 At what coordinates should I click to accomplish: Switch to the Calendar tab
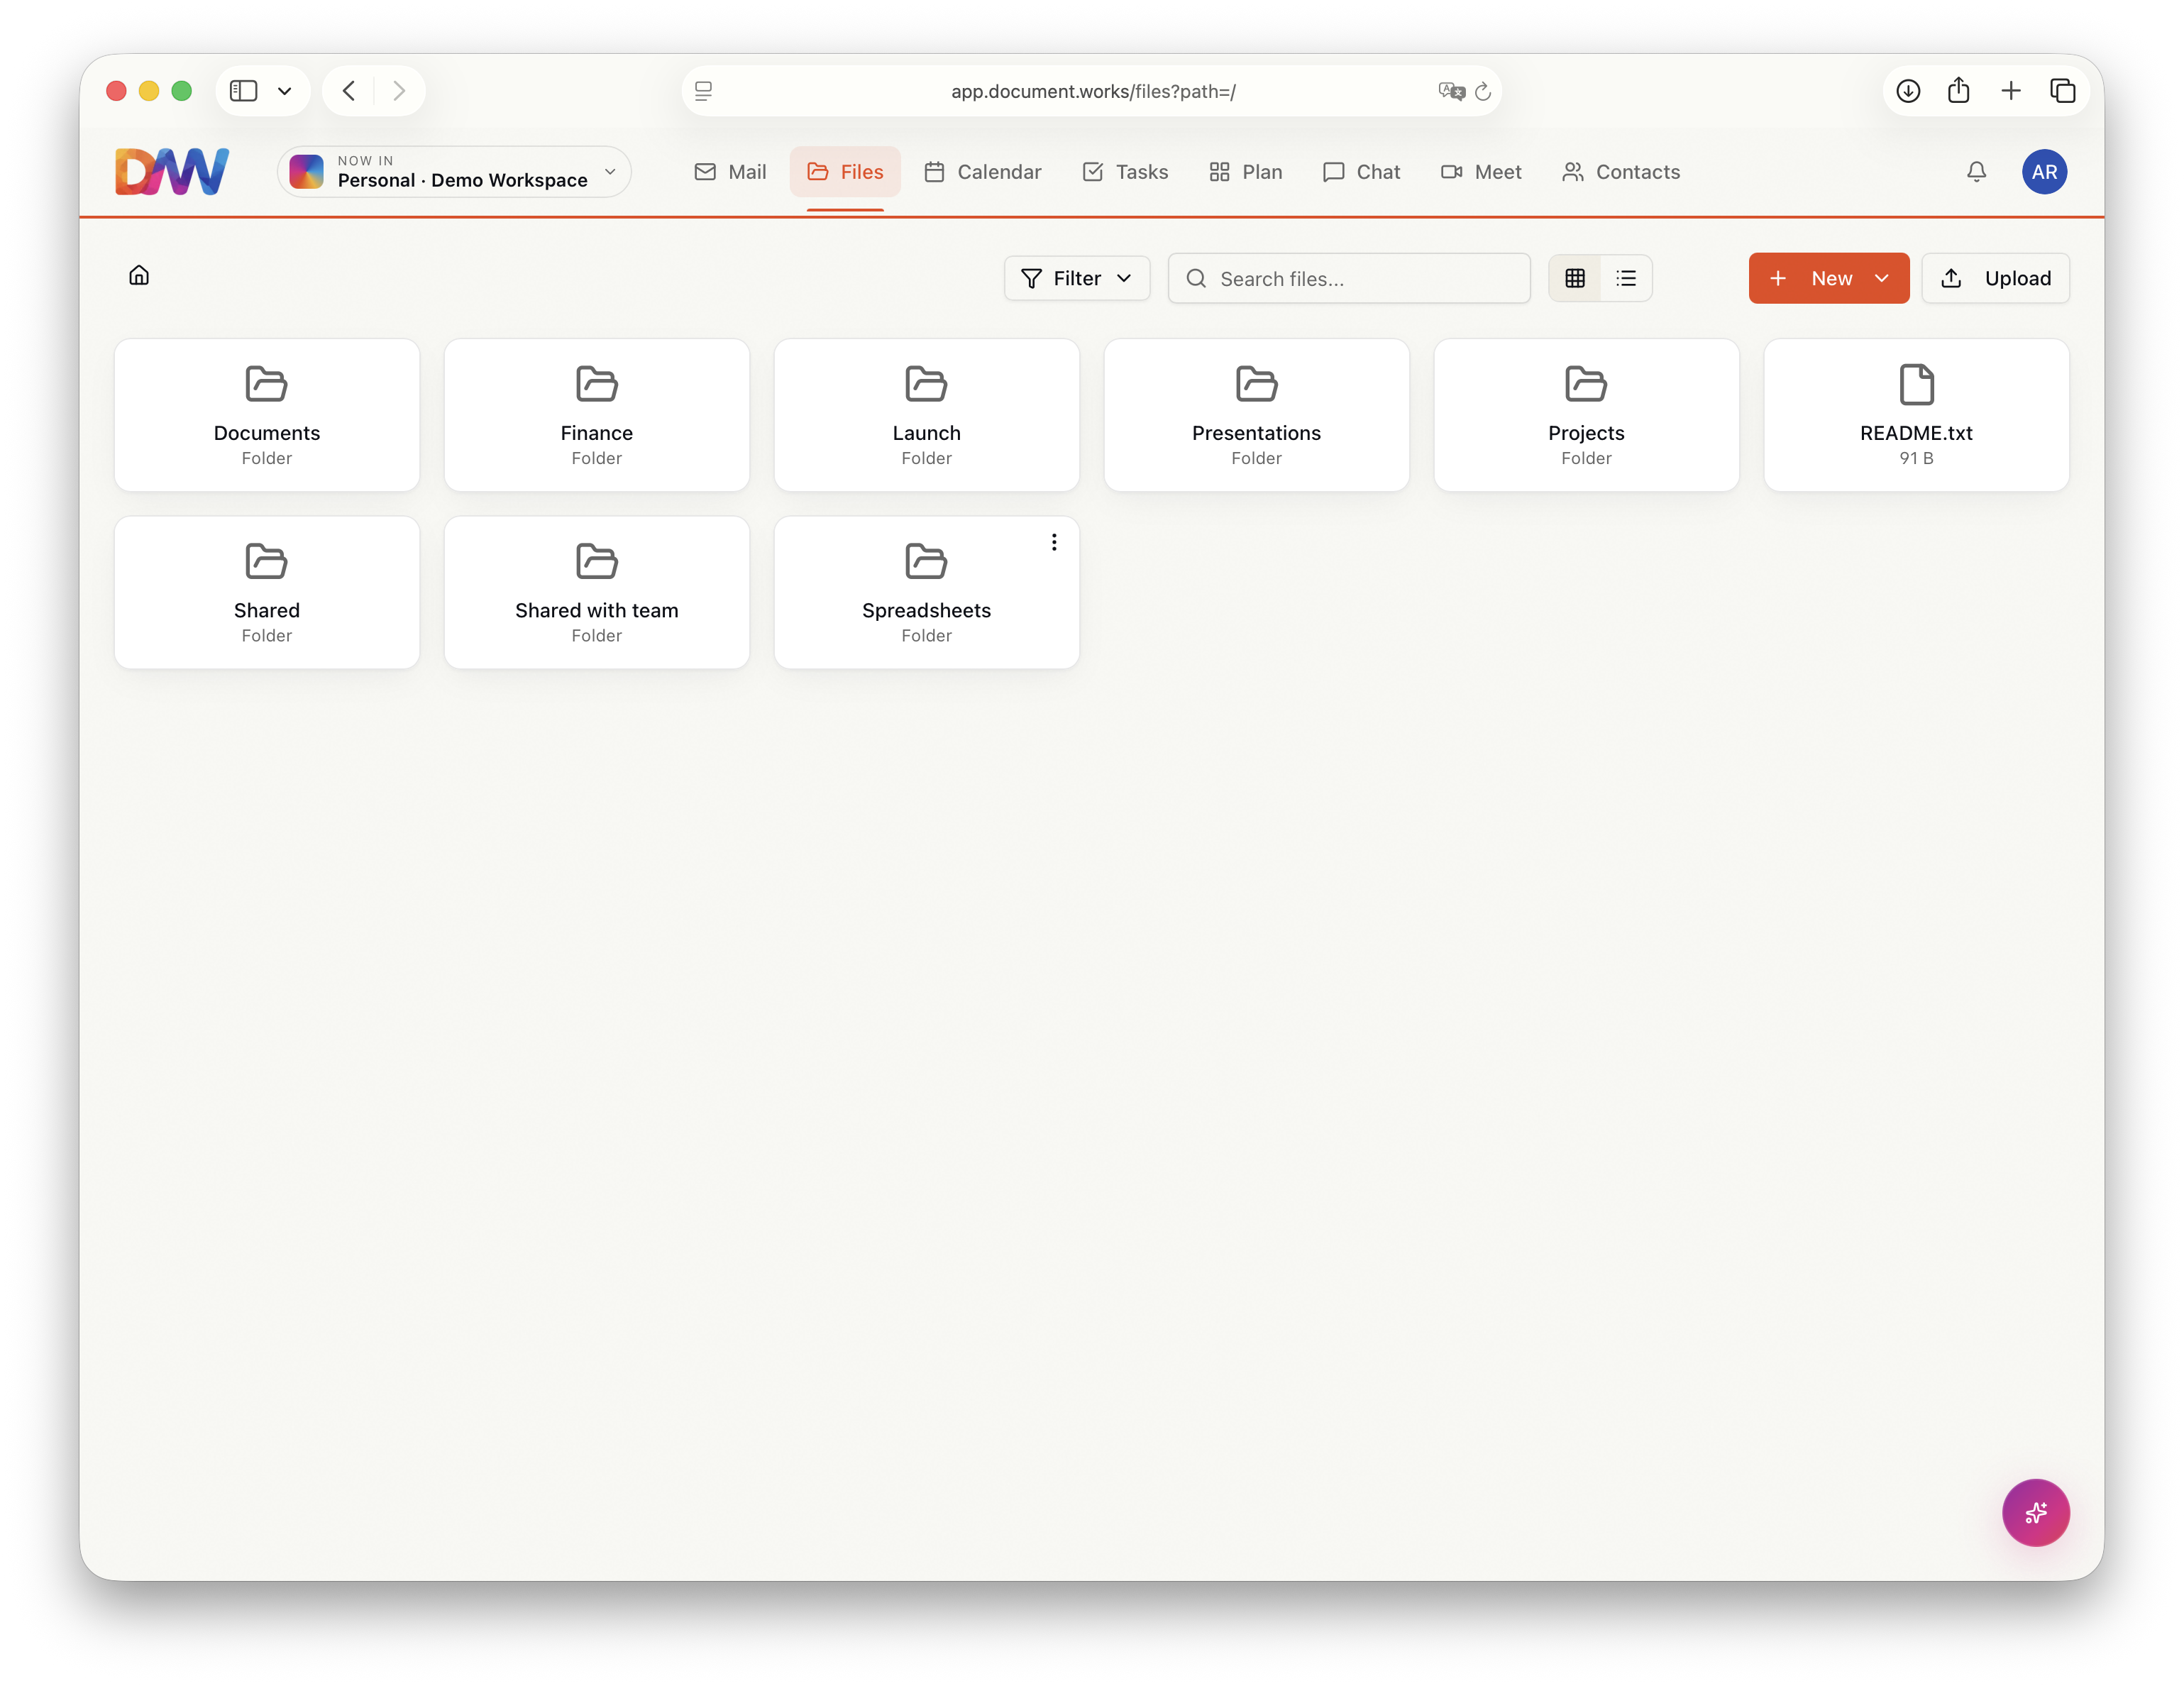982,172
